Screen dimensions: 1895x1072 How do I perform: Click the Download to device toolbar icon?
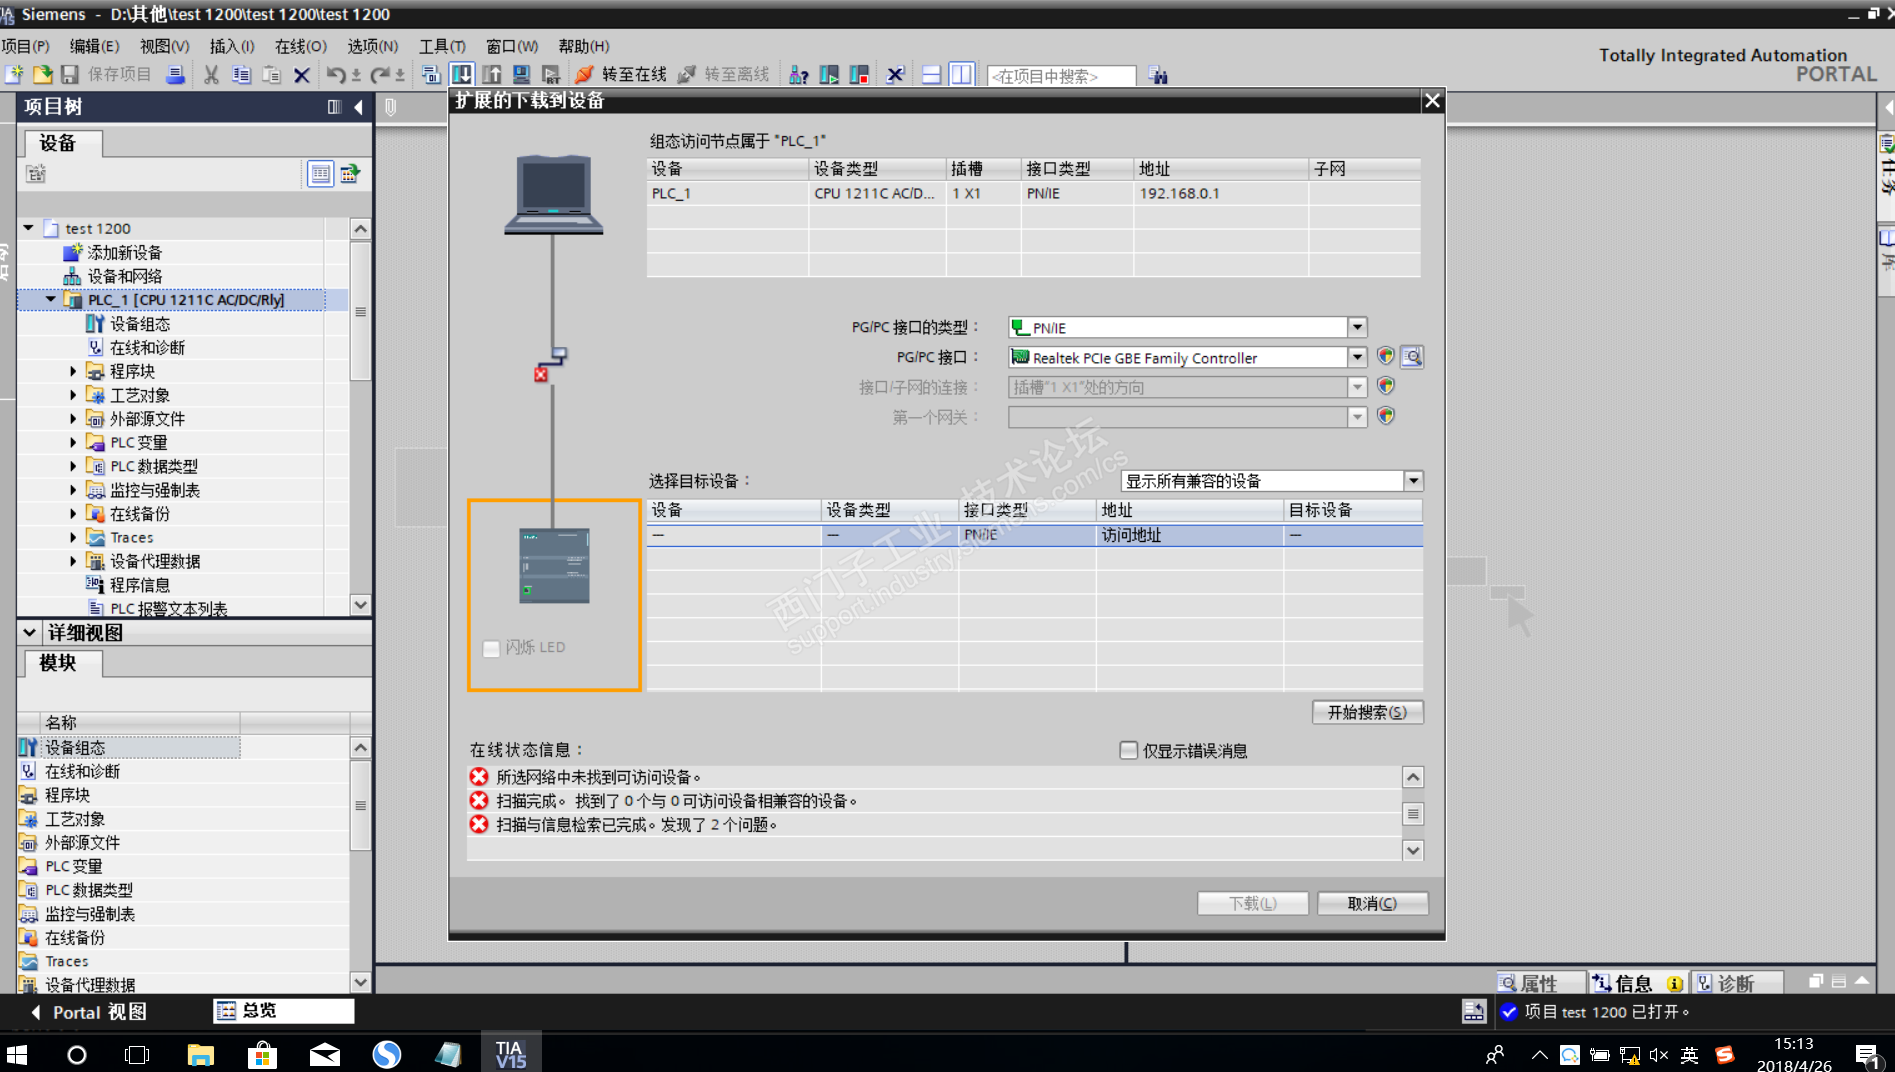[462, 75]
